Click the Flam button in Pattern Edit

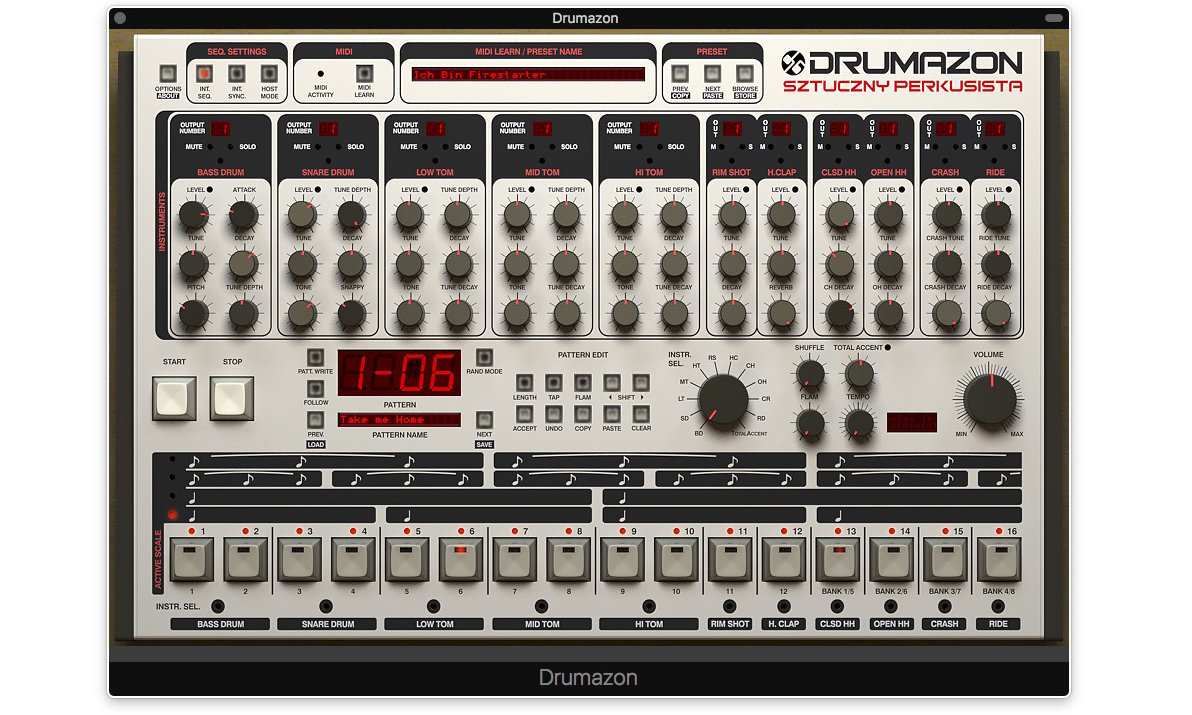[582, 383]
